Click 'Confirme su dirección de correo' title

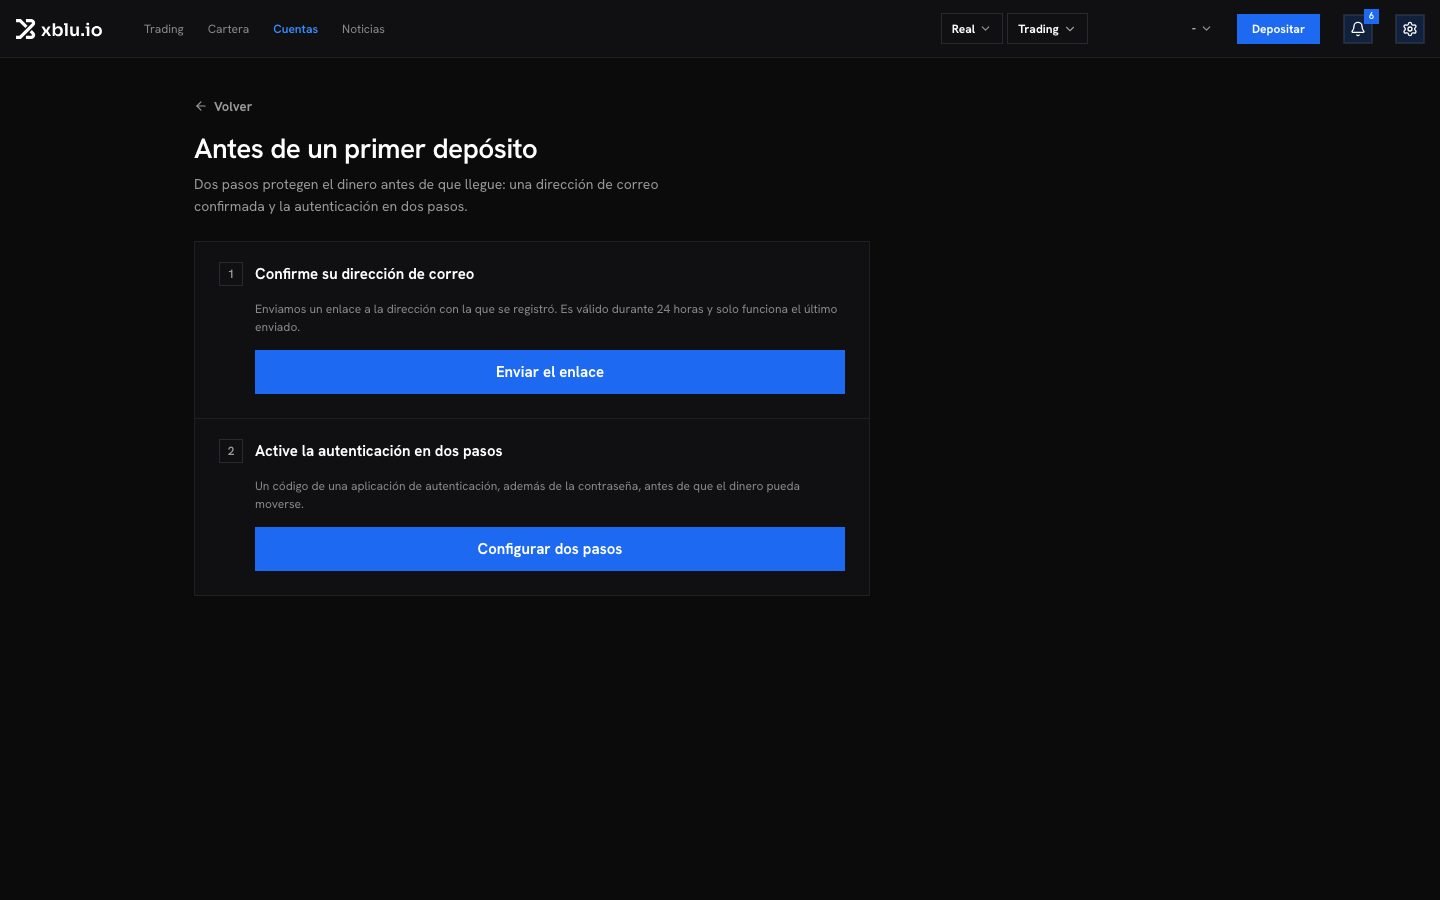[364, 274]
